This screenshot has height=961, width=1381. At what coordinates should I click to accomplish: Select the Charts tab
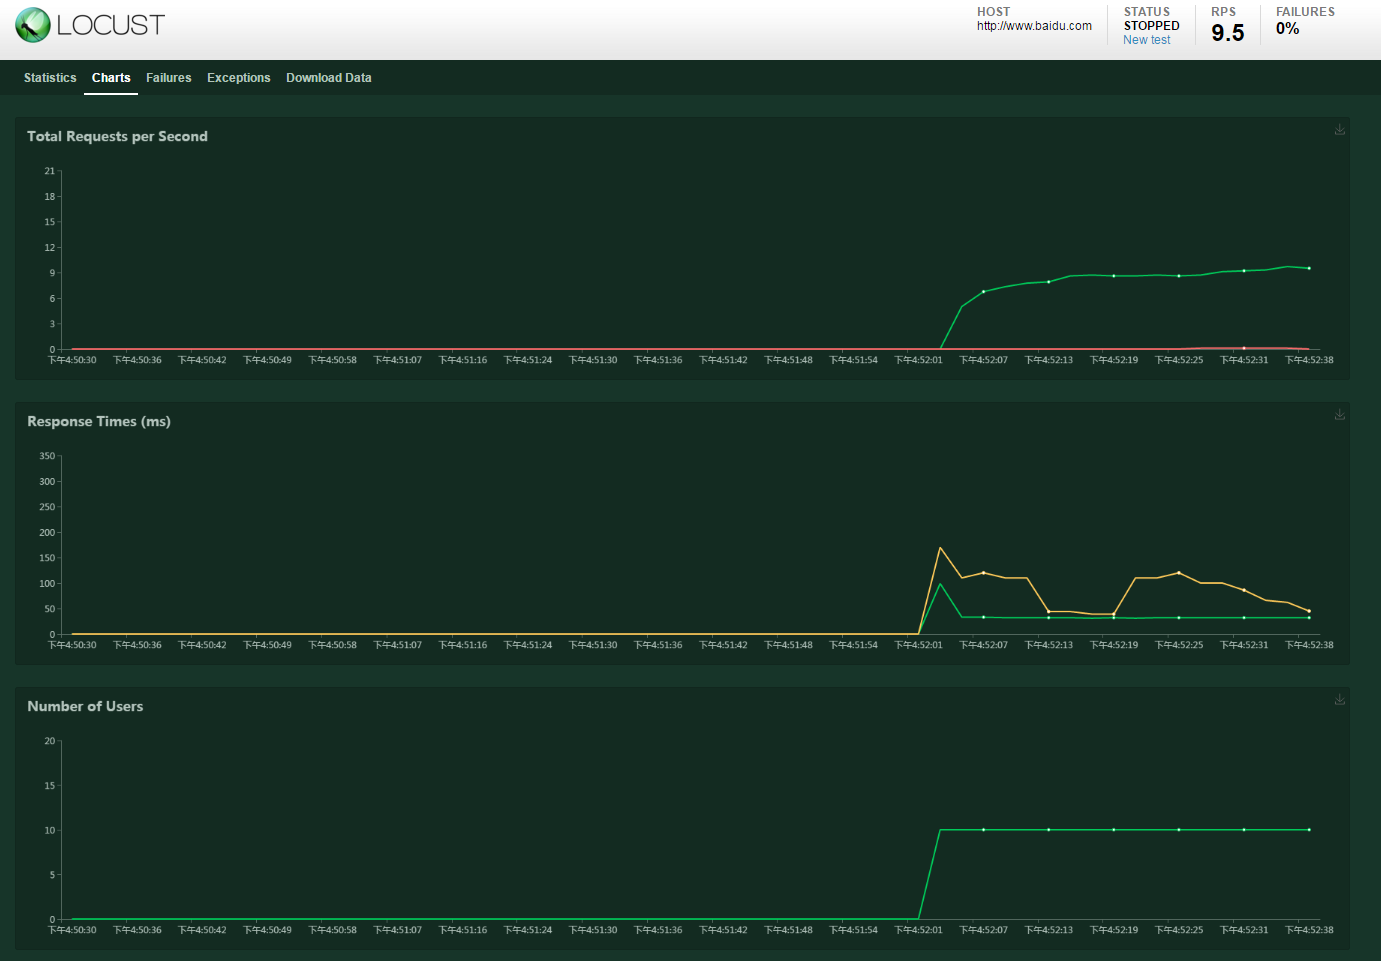point(111,78)
